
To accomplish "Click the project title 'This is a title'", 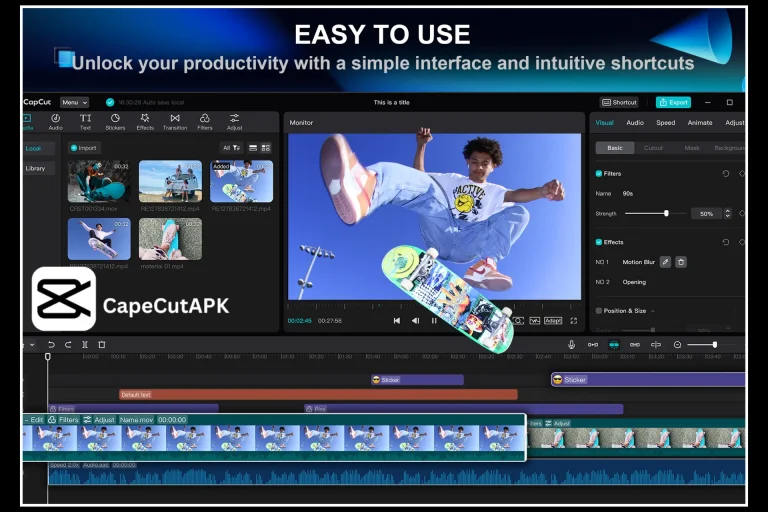I will 391,102.
